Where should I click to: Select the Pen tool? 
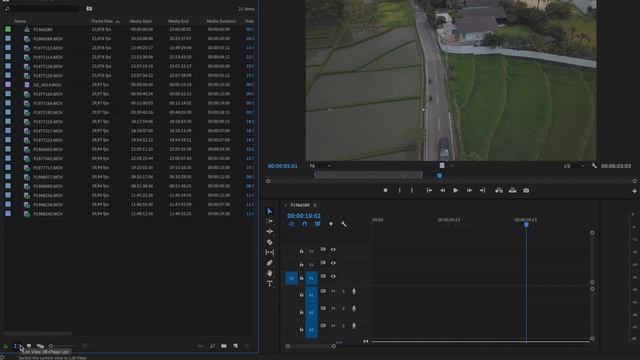[269, 263]
